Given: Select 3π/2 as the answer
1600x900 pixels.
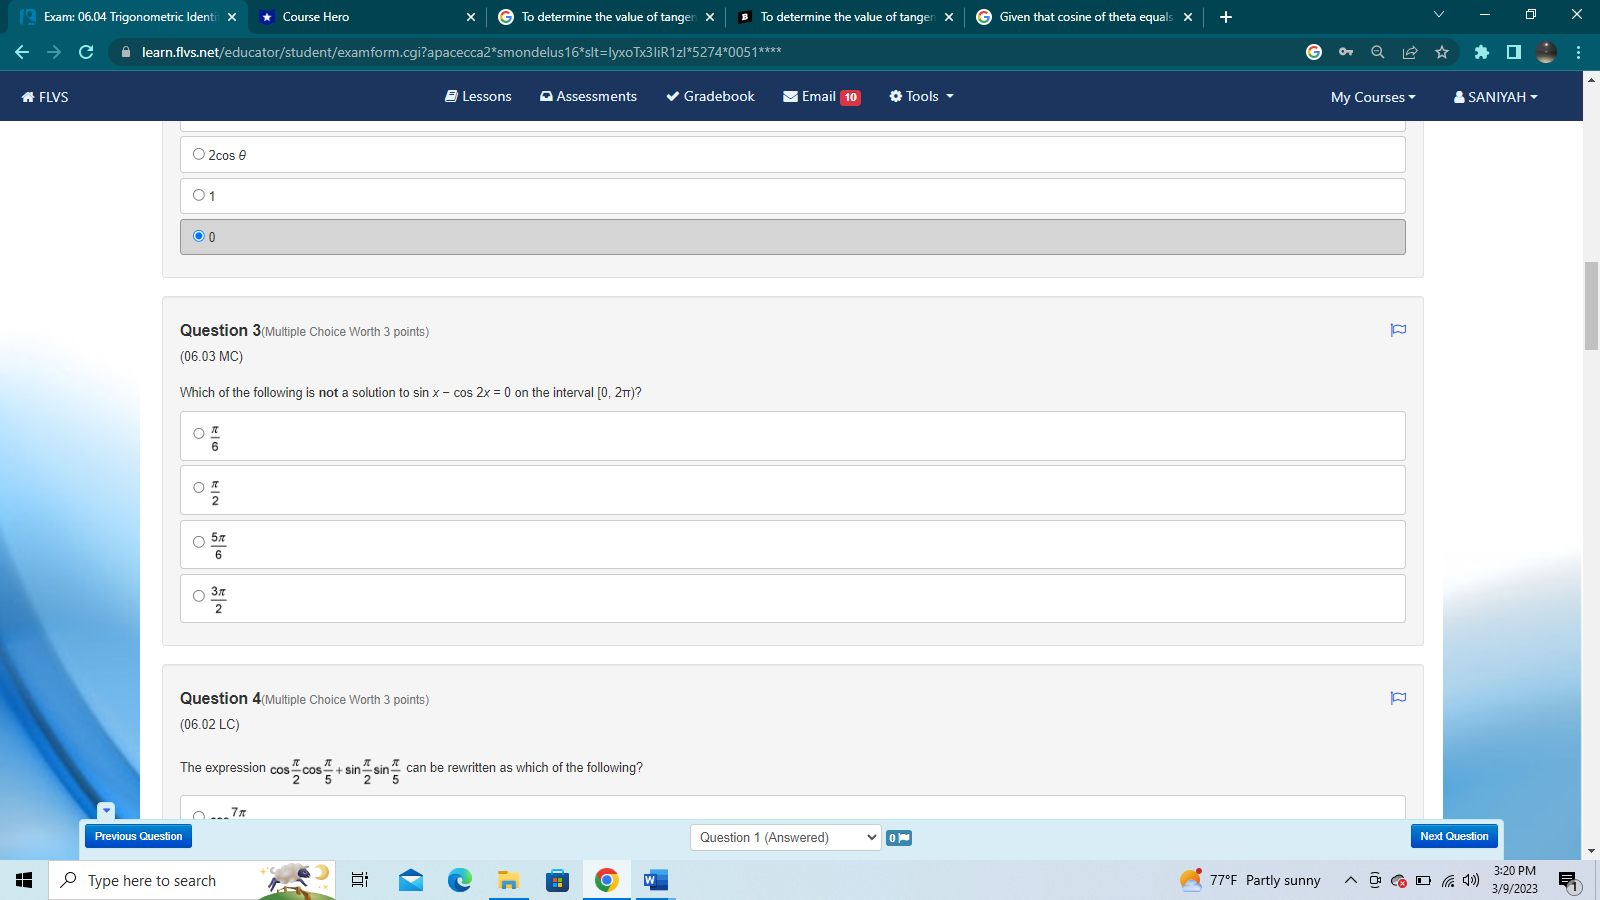Looking at the screenshot, I should pos(198,596).
